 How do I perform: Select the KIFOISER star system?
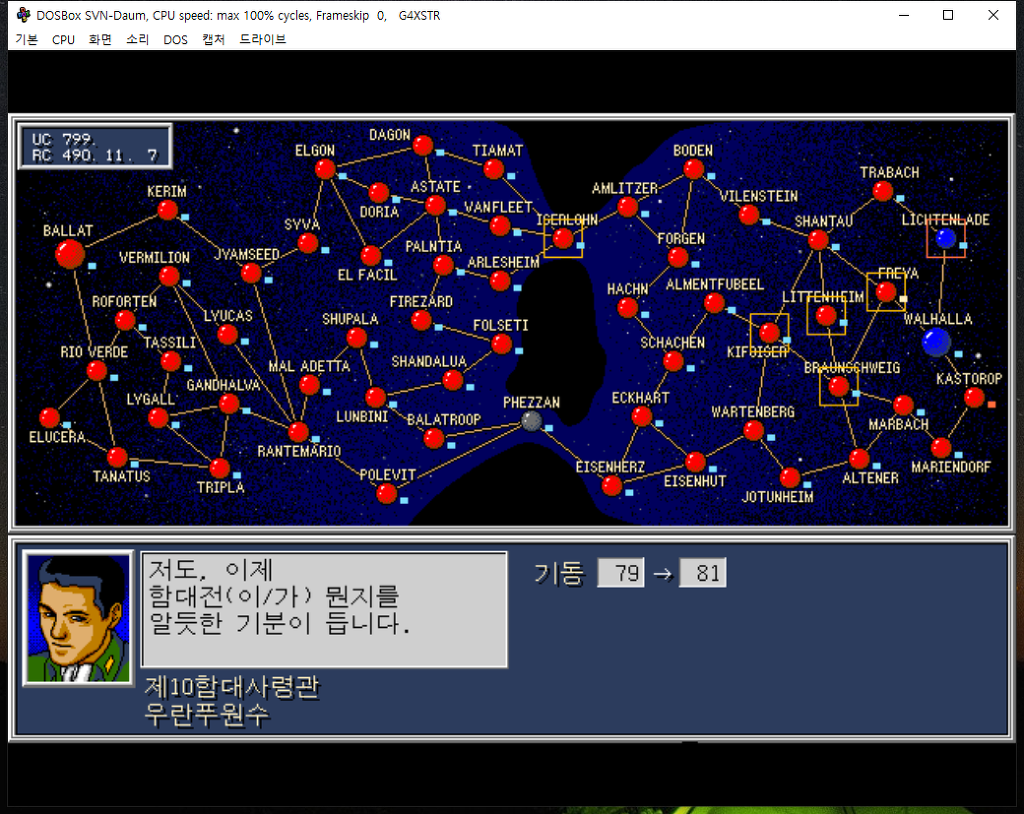point(770,333)
